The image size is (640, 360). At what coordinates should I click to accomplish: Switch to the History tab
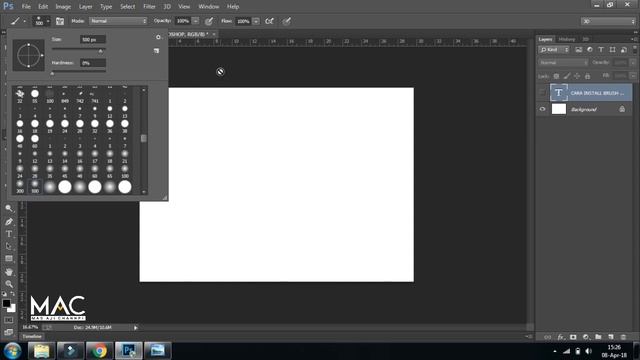click(567, 39)
